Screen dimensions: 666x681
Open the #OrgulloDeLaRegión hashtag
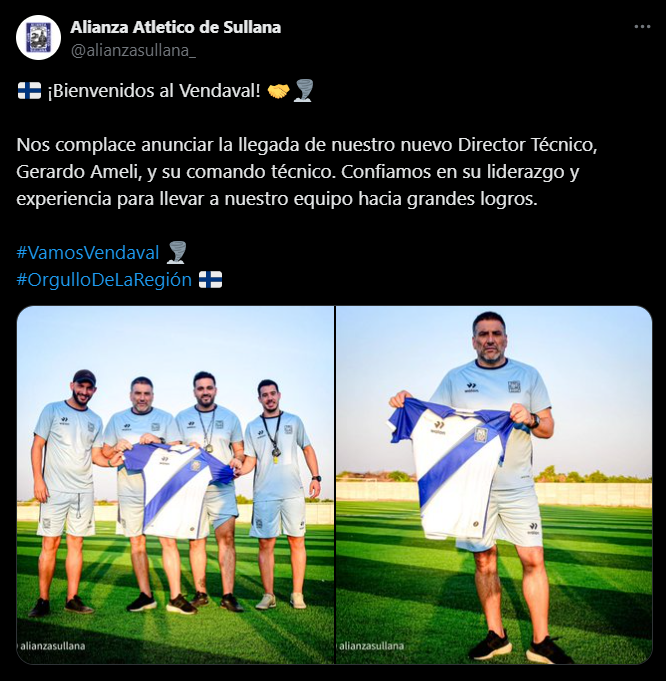[x=104, y=279]
